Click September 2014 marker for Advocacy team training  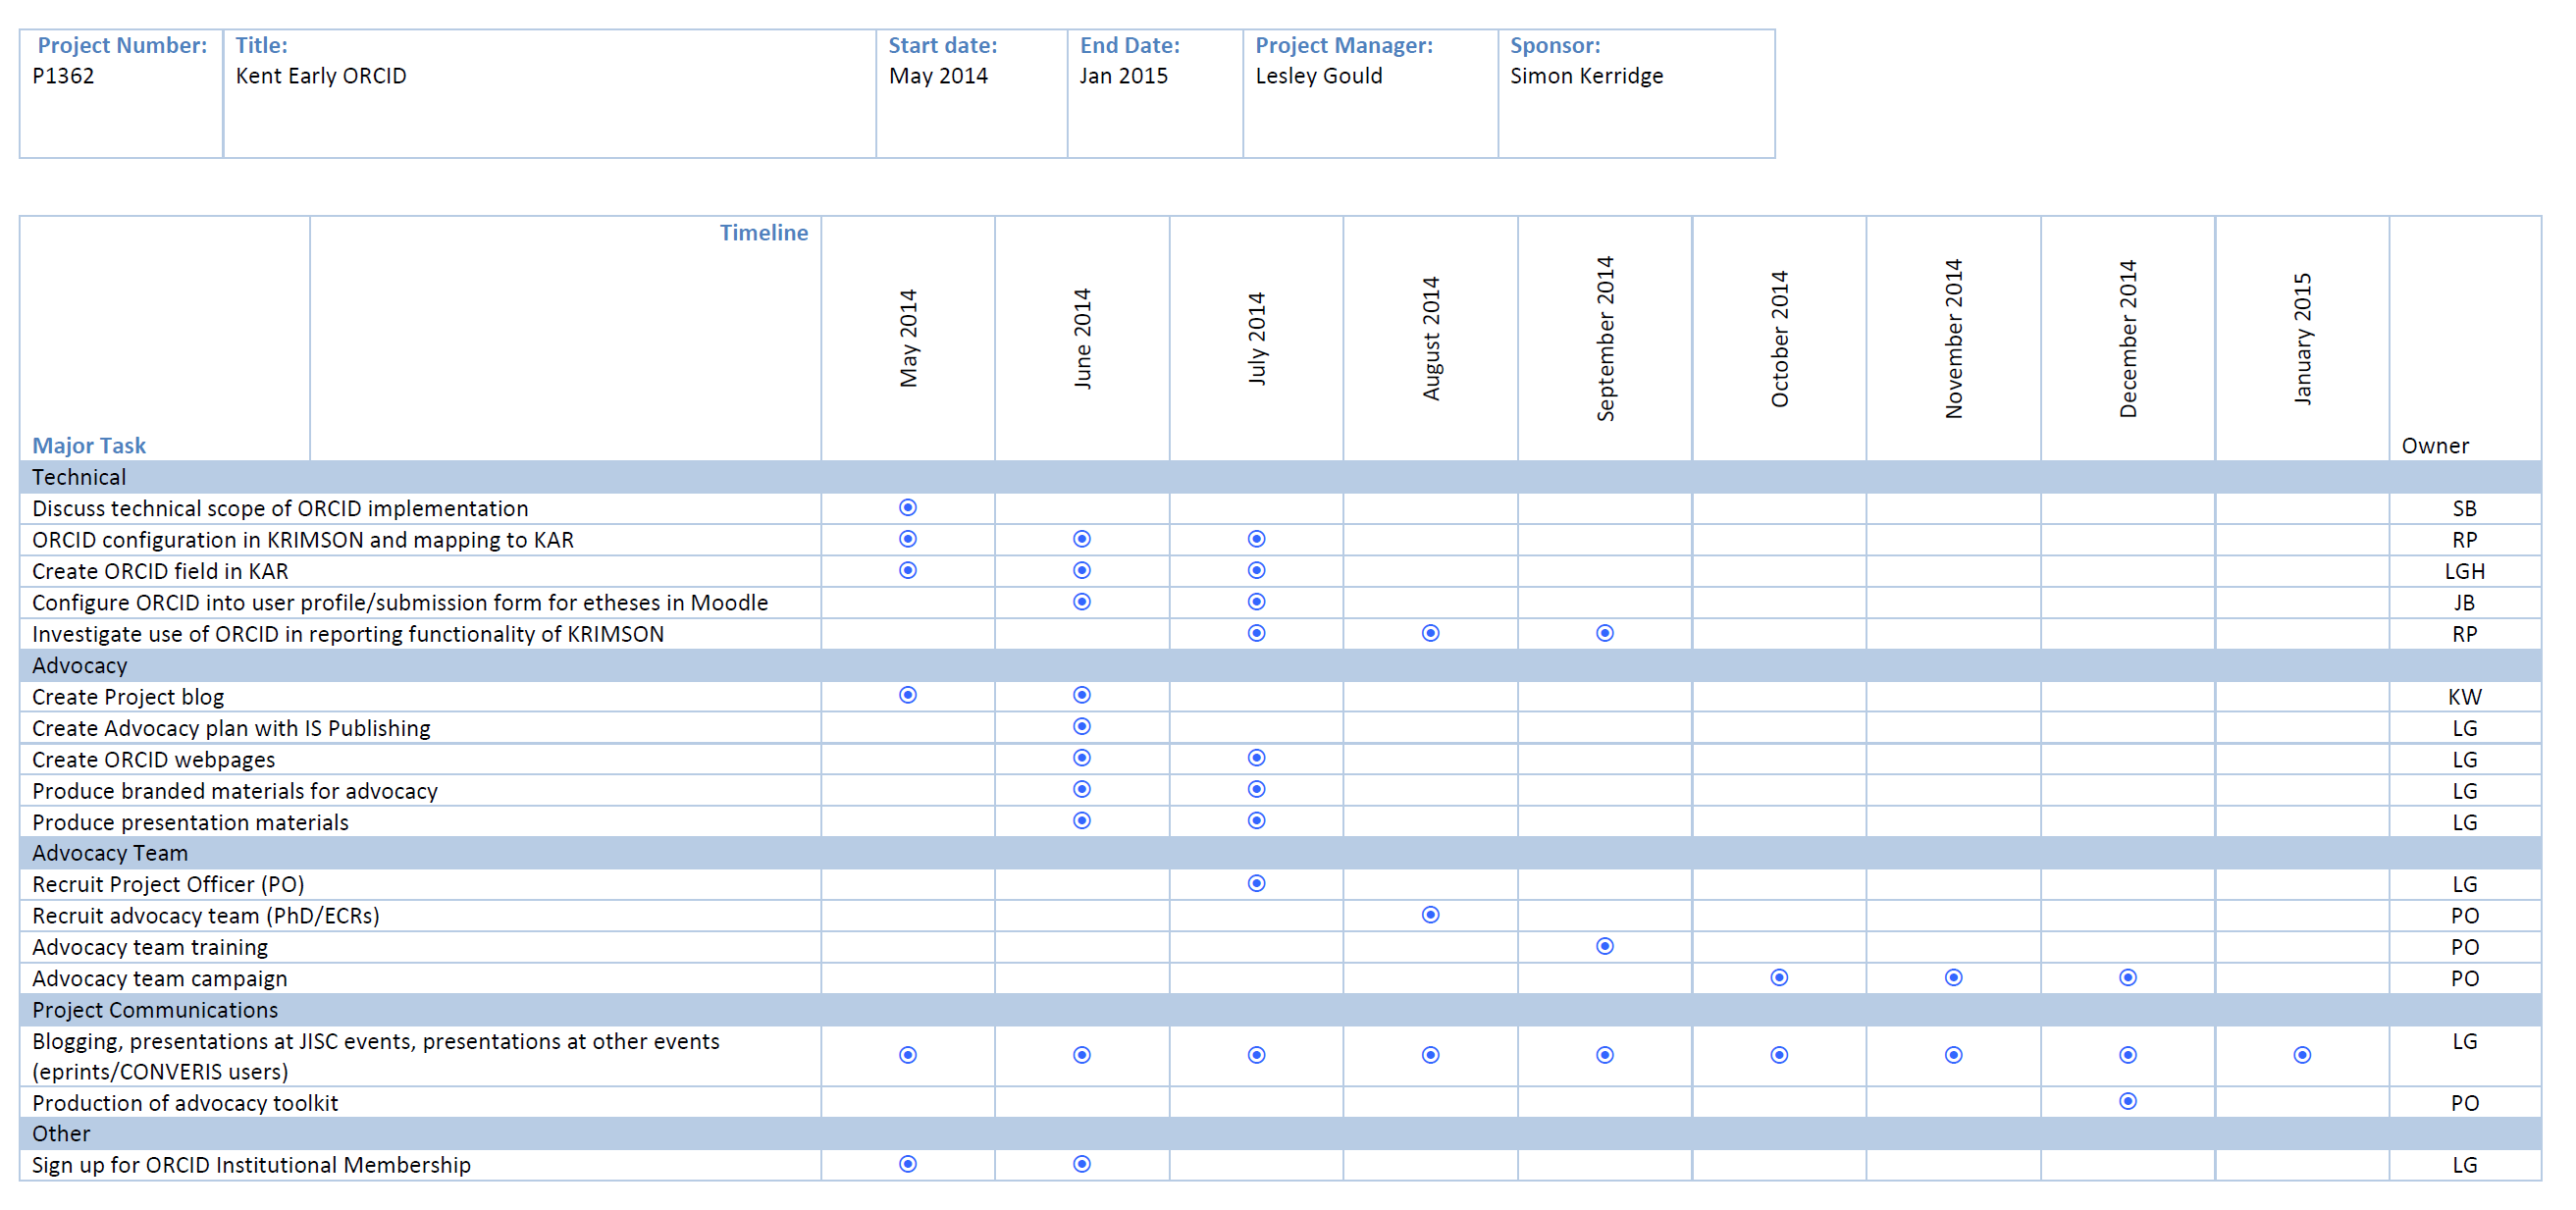pos(1604,946)
